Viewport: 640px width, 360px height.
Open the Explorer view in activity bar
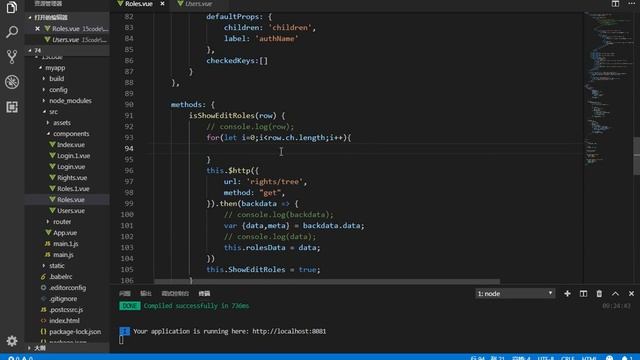12,7
